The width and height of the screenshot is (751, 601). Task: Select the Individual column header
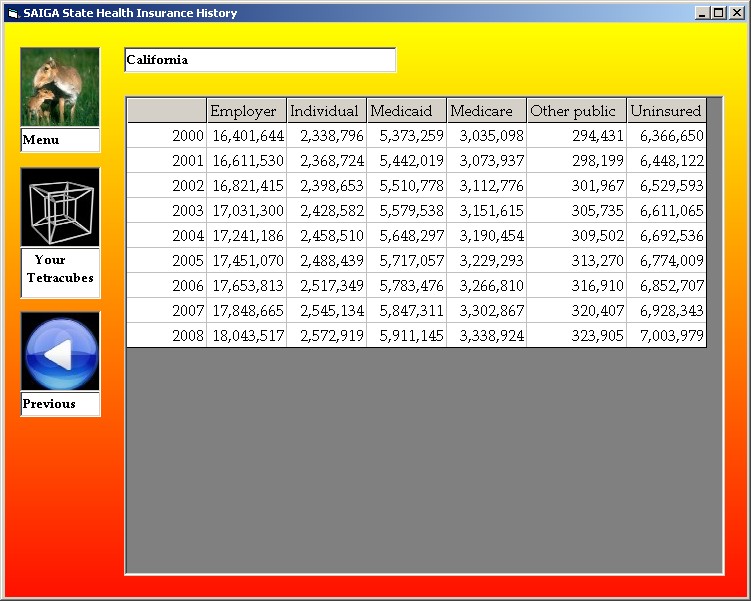pos(326,111)
